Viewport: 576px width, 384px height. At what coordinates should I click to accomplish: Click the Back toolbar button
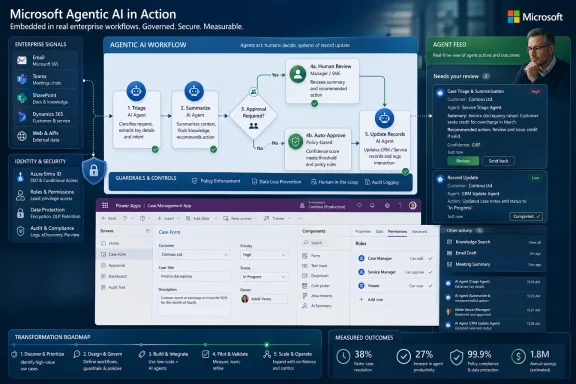(x=109, y=218)
